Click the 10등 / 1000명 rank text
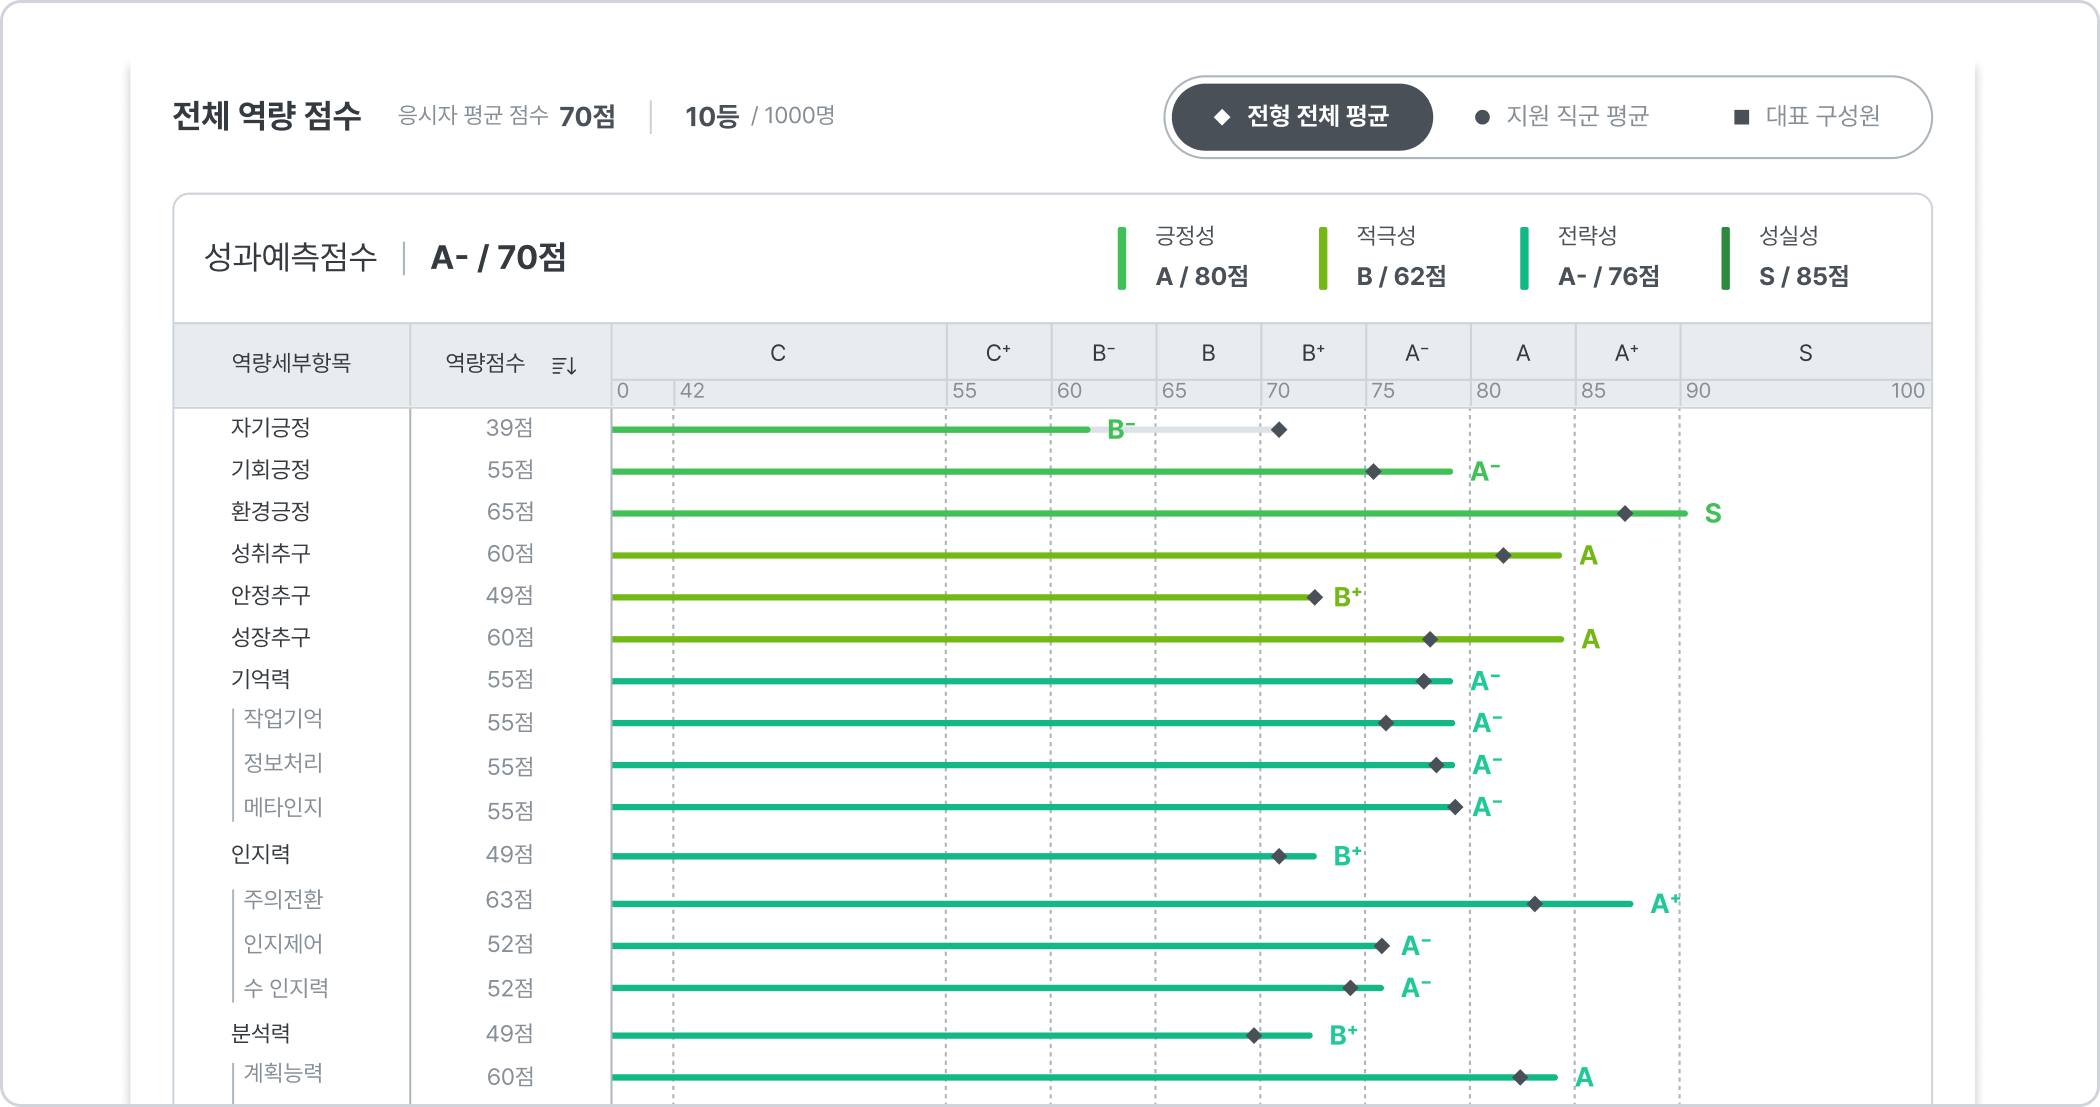 [760, 116]
